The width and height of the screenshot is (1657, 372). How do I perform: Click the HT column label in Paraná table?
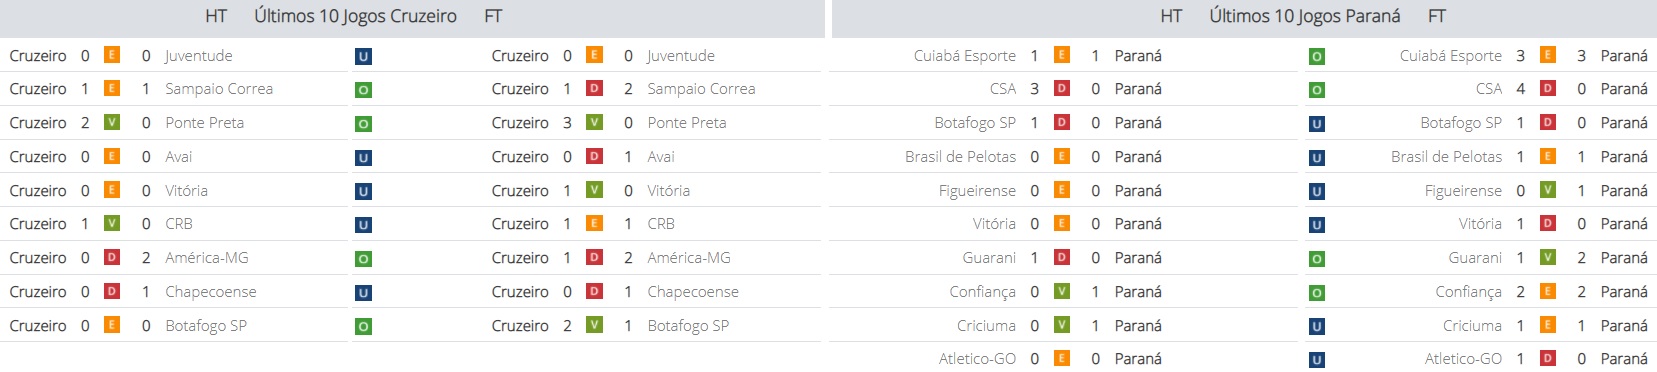tap(1171, 16)
